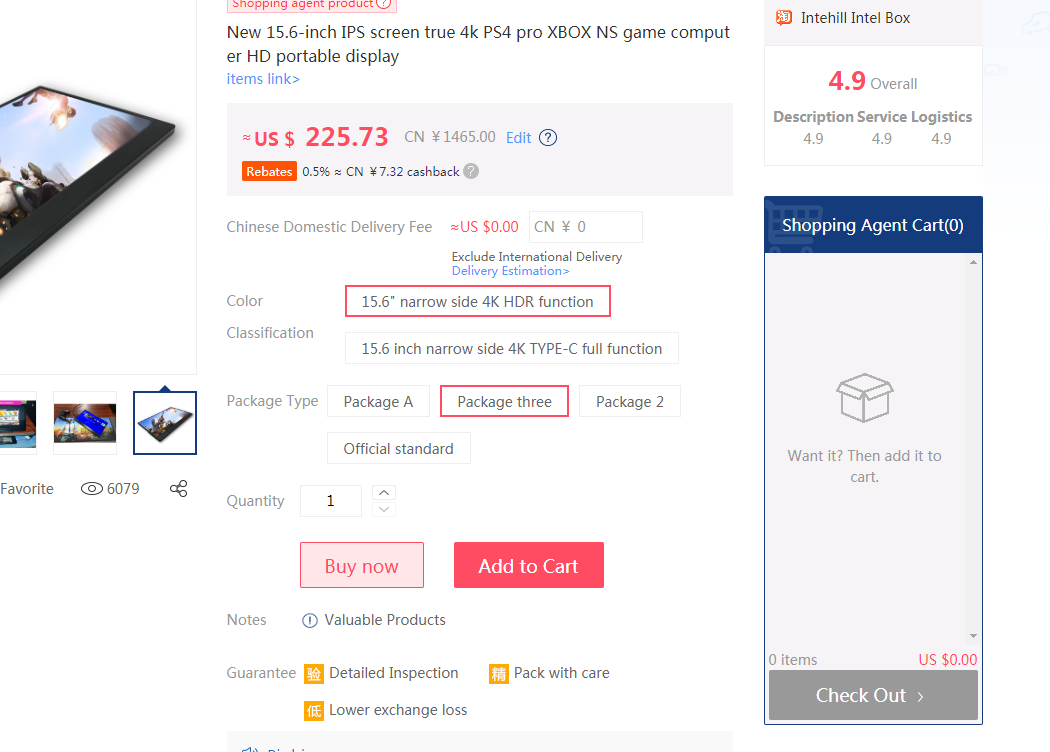1050x752 pixels.
Task: Click the Pack with care icon
Action: click(499, 674)
